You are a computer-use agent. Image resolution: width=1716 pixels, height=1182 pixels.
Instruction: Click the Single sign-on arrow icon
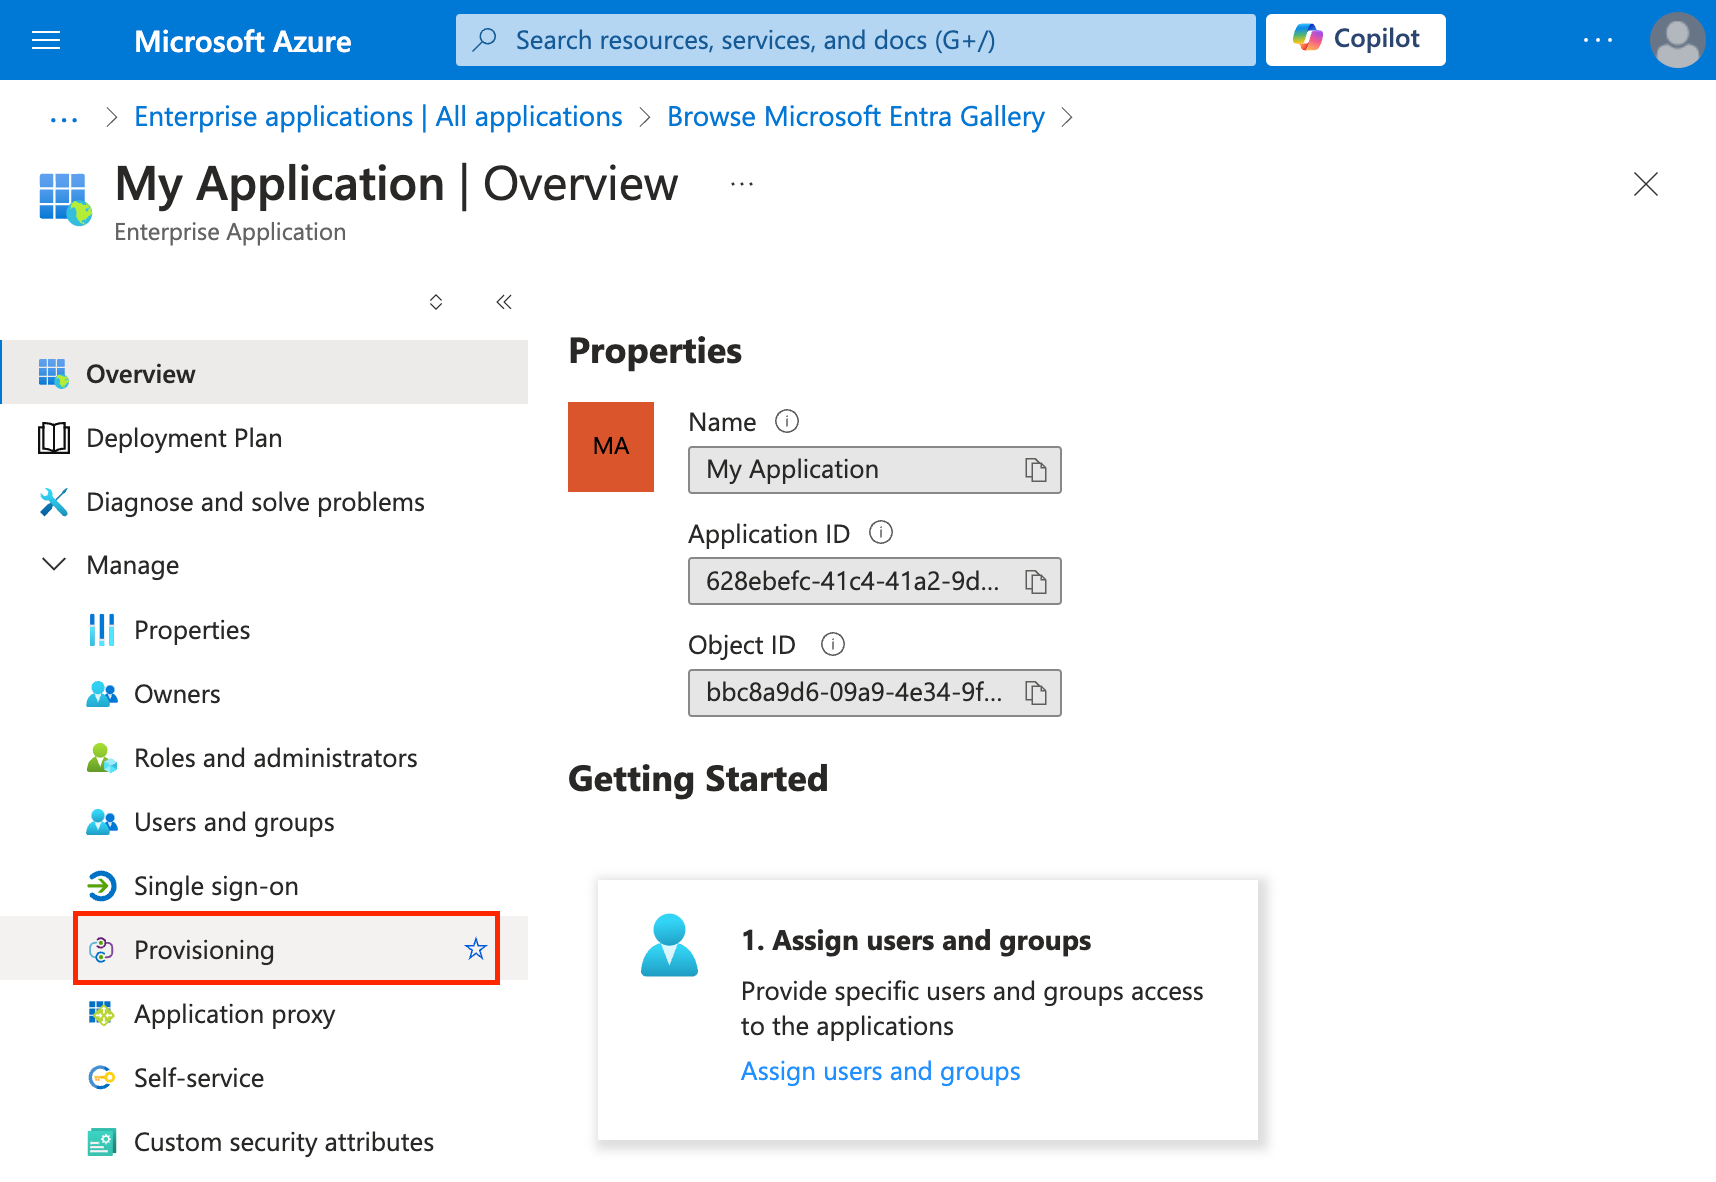(x=102, y=886)
